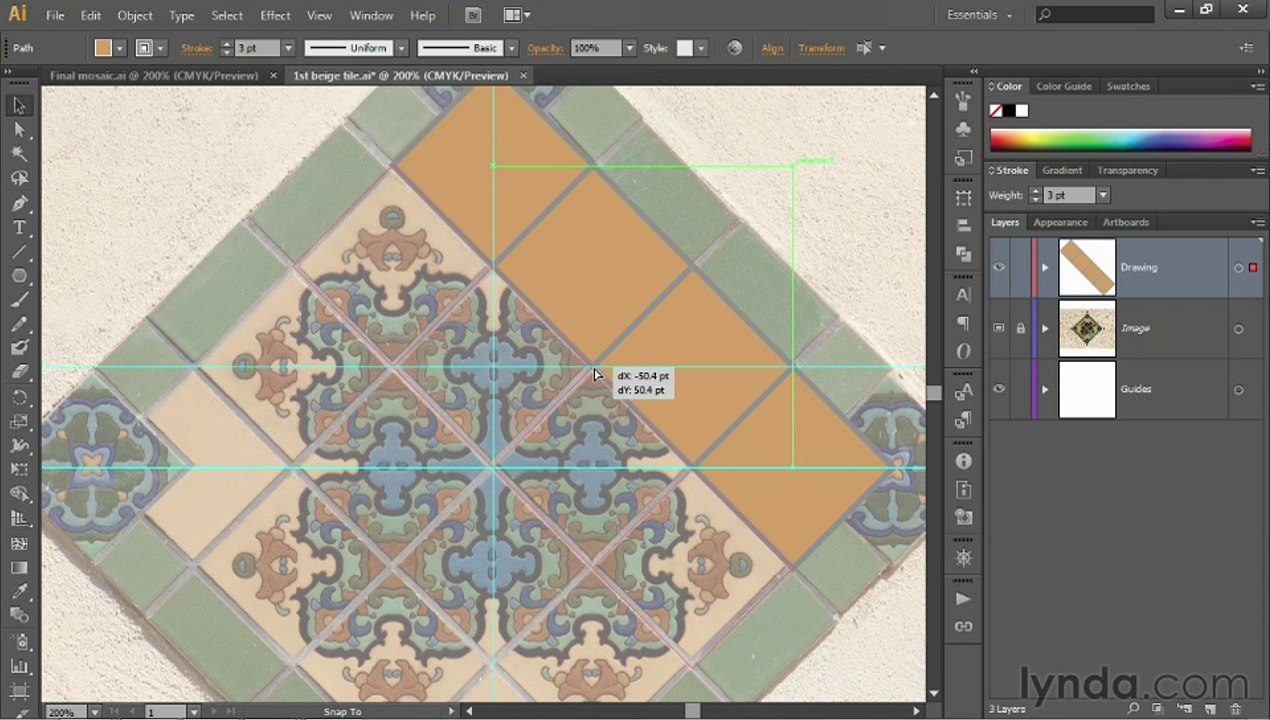Screen dimensions: 1270x720
Task: Select the Type tool
Action: (19, 227)
